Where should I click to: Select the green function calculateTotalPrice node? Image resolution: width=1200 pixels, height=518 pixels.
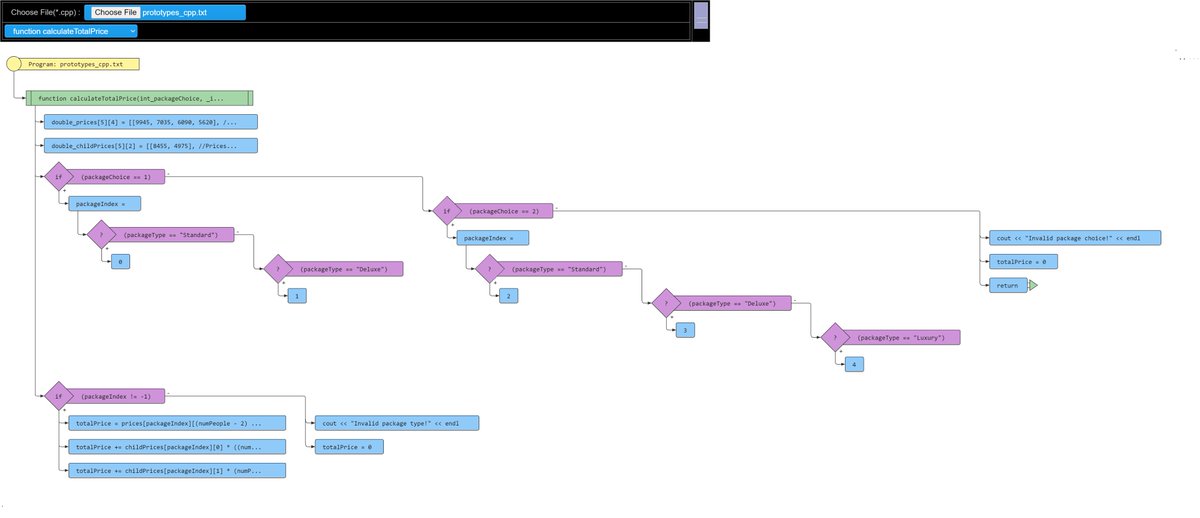coord(140,98)
